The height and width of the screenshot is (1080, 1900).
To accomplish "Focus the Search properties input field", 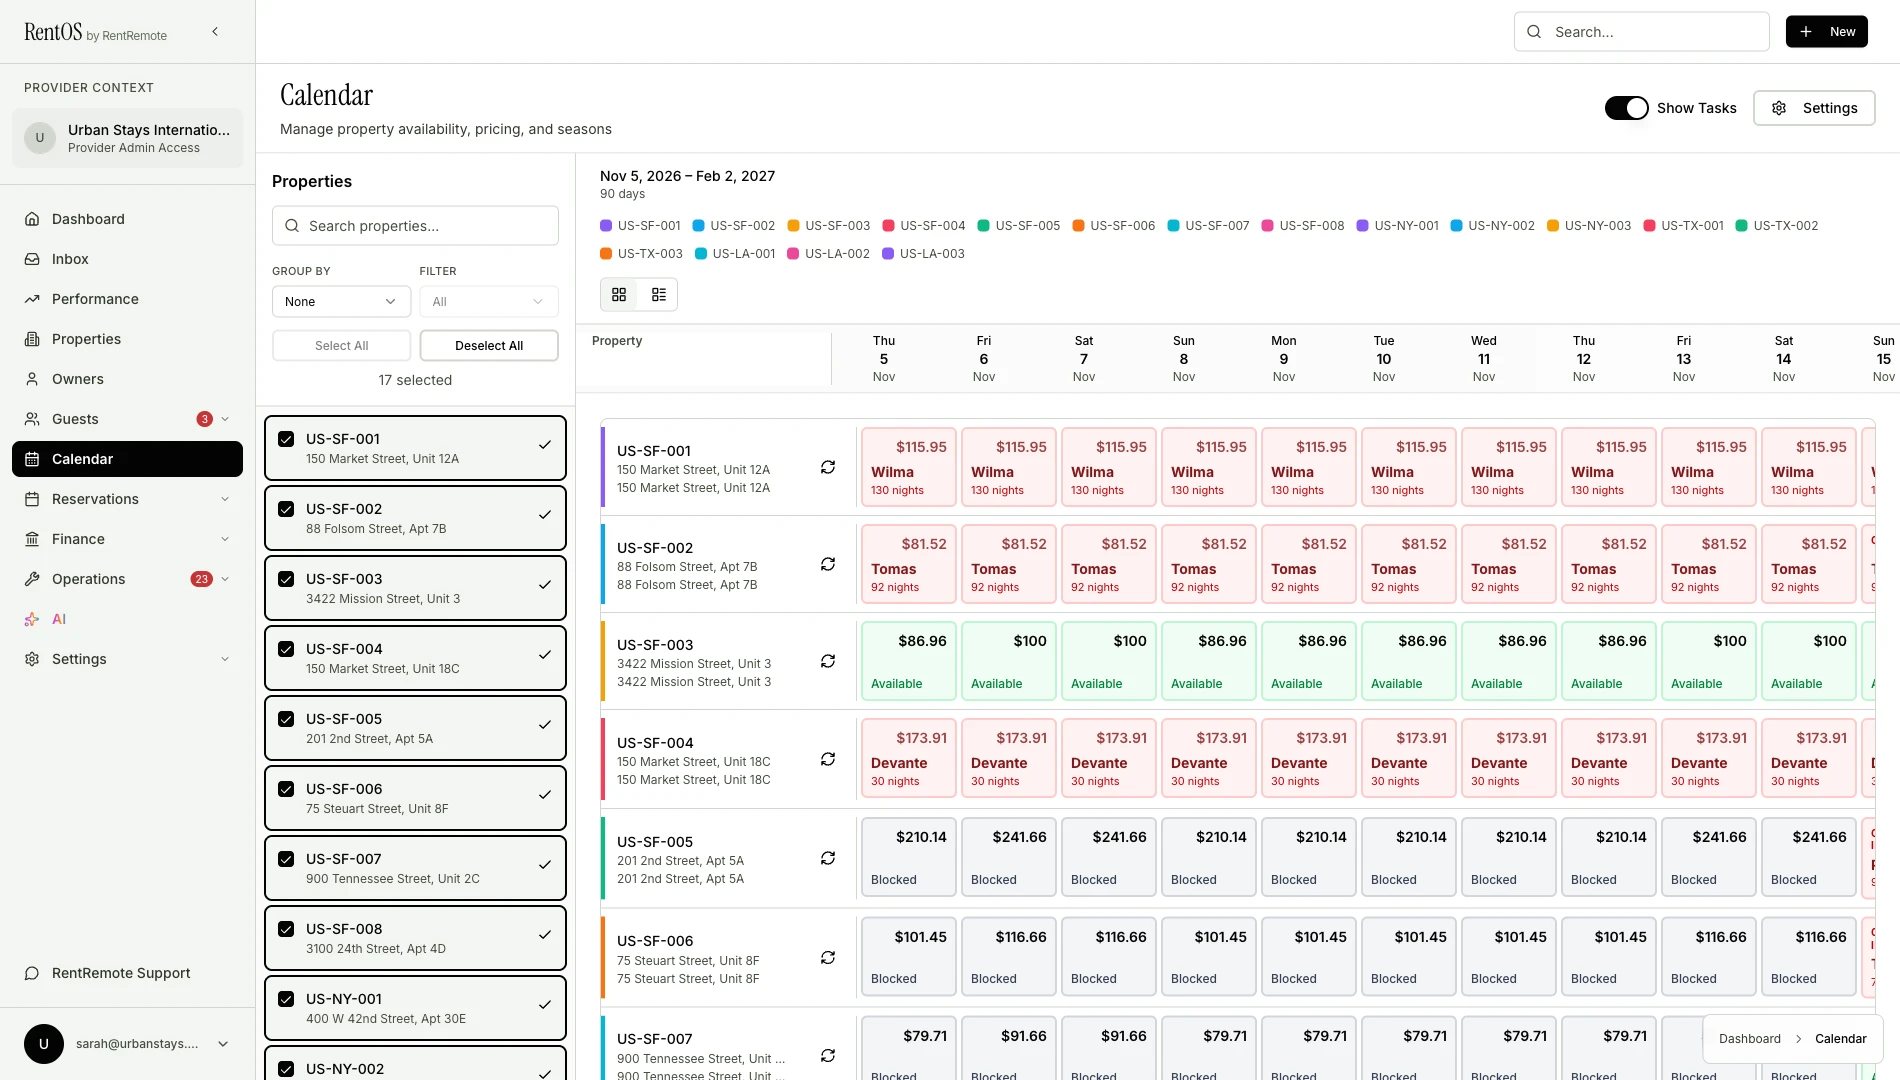I will [x=415, y=226].
